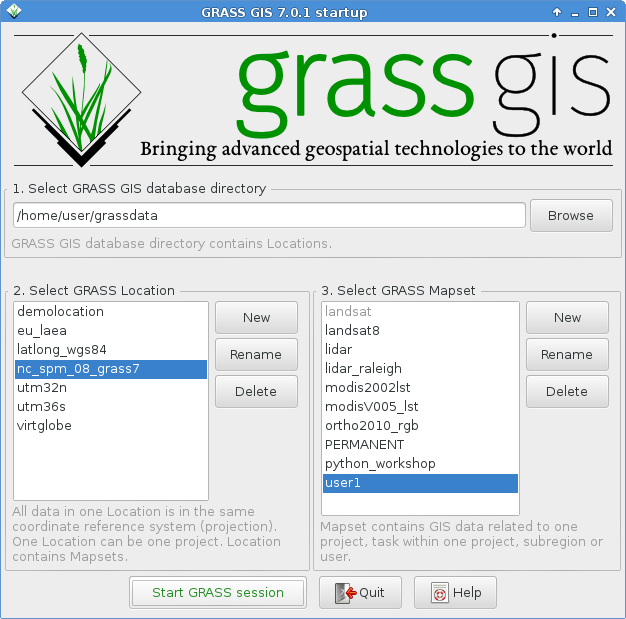Click the Quit button exit icon
The height and width of the screenshot is (619, 626).
[x=343, y=593]
